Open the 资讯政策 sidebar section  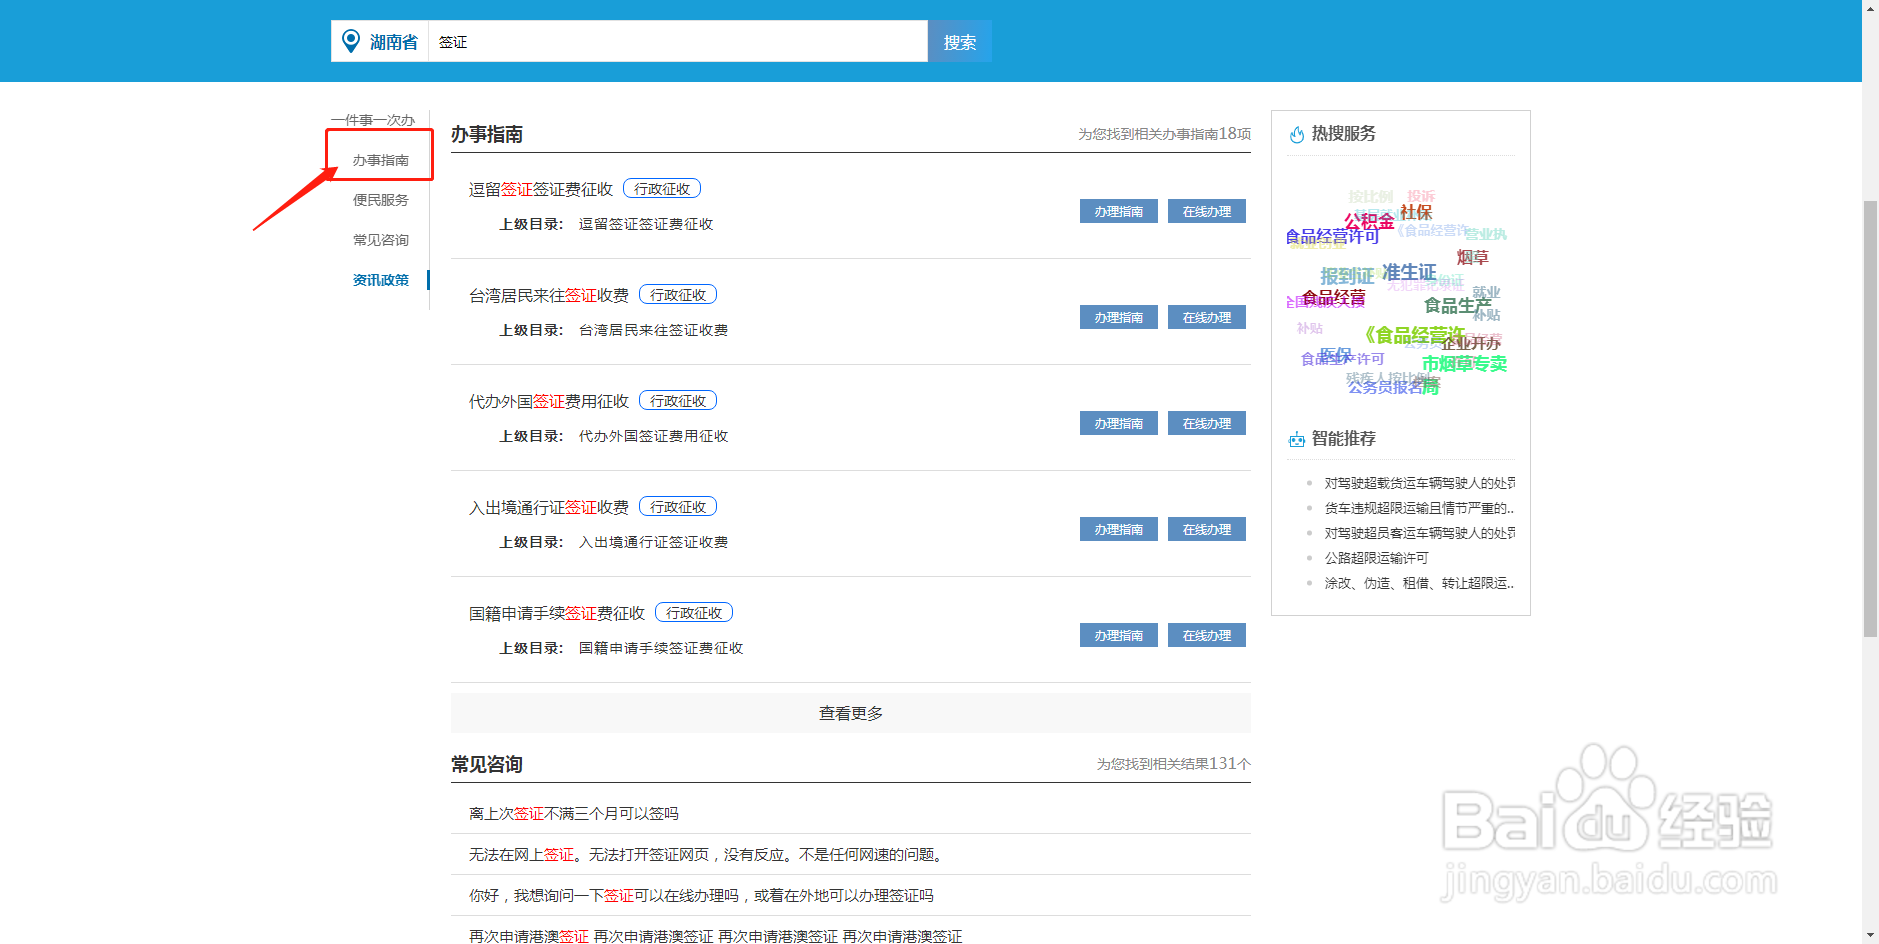(380, 280)
